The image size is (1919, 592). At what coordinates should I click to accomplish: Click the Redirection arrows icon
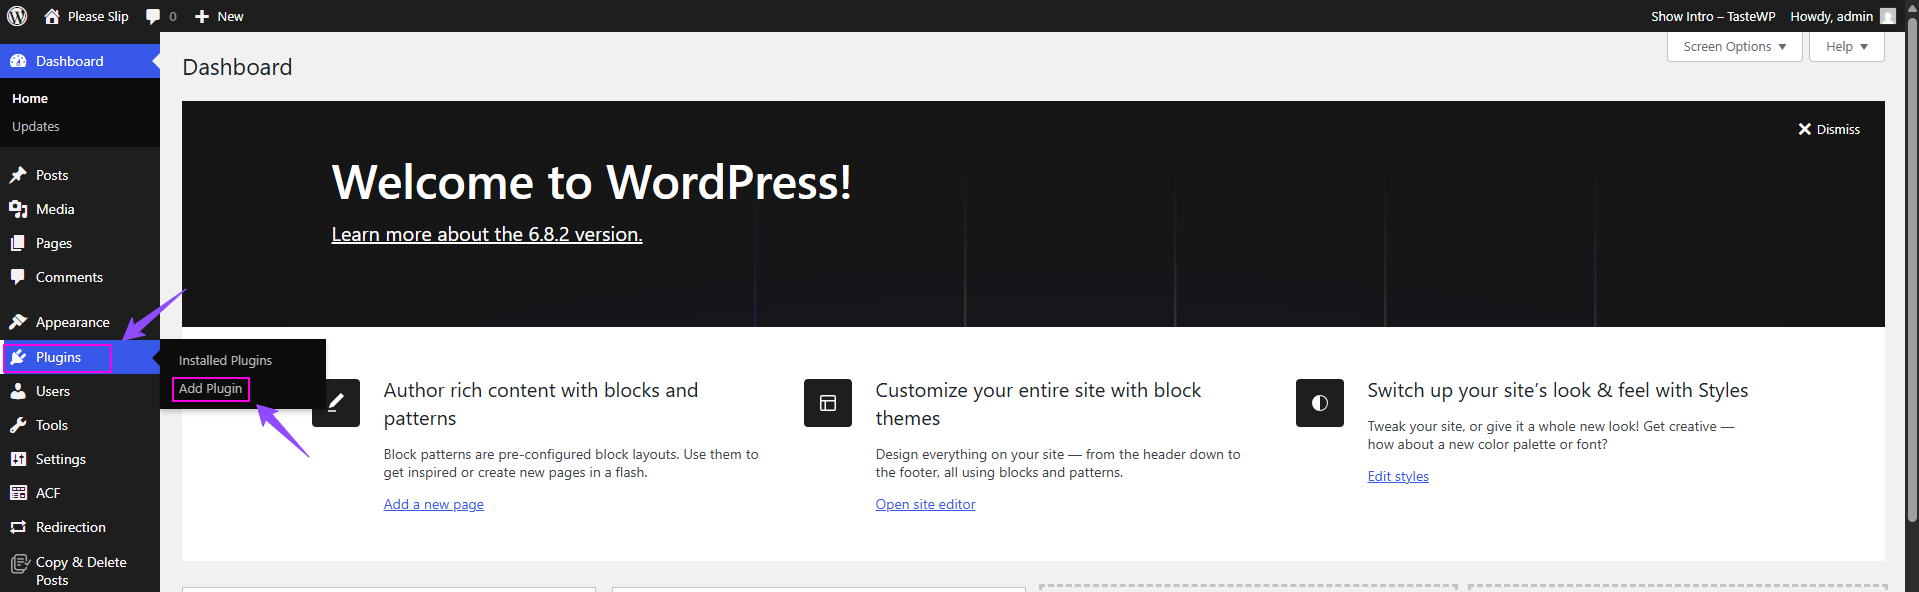(x=18, y=527)
